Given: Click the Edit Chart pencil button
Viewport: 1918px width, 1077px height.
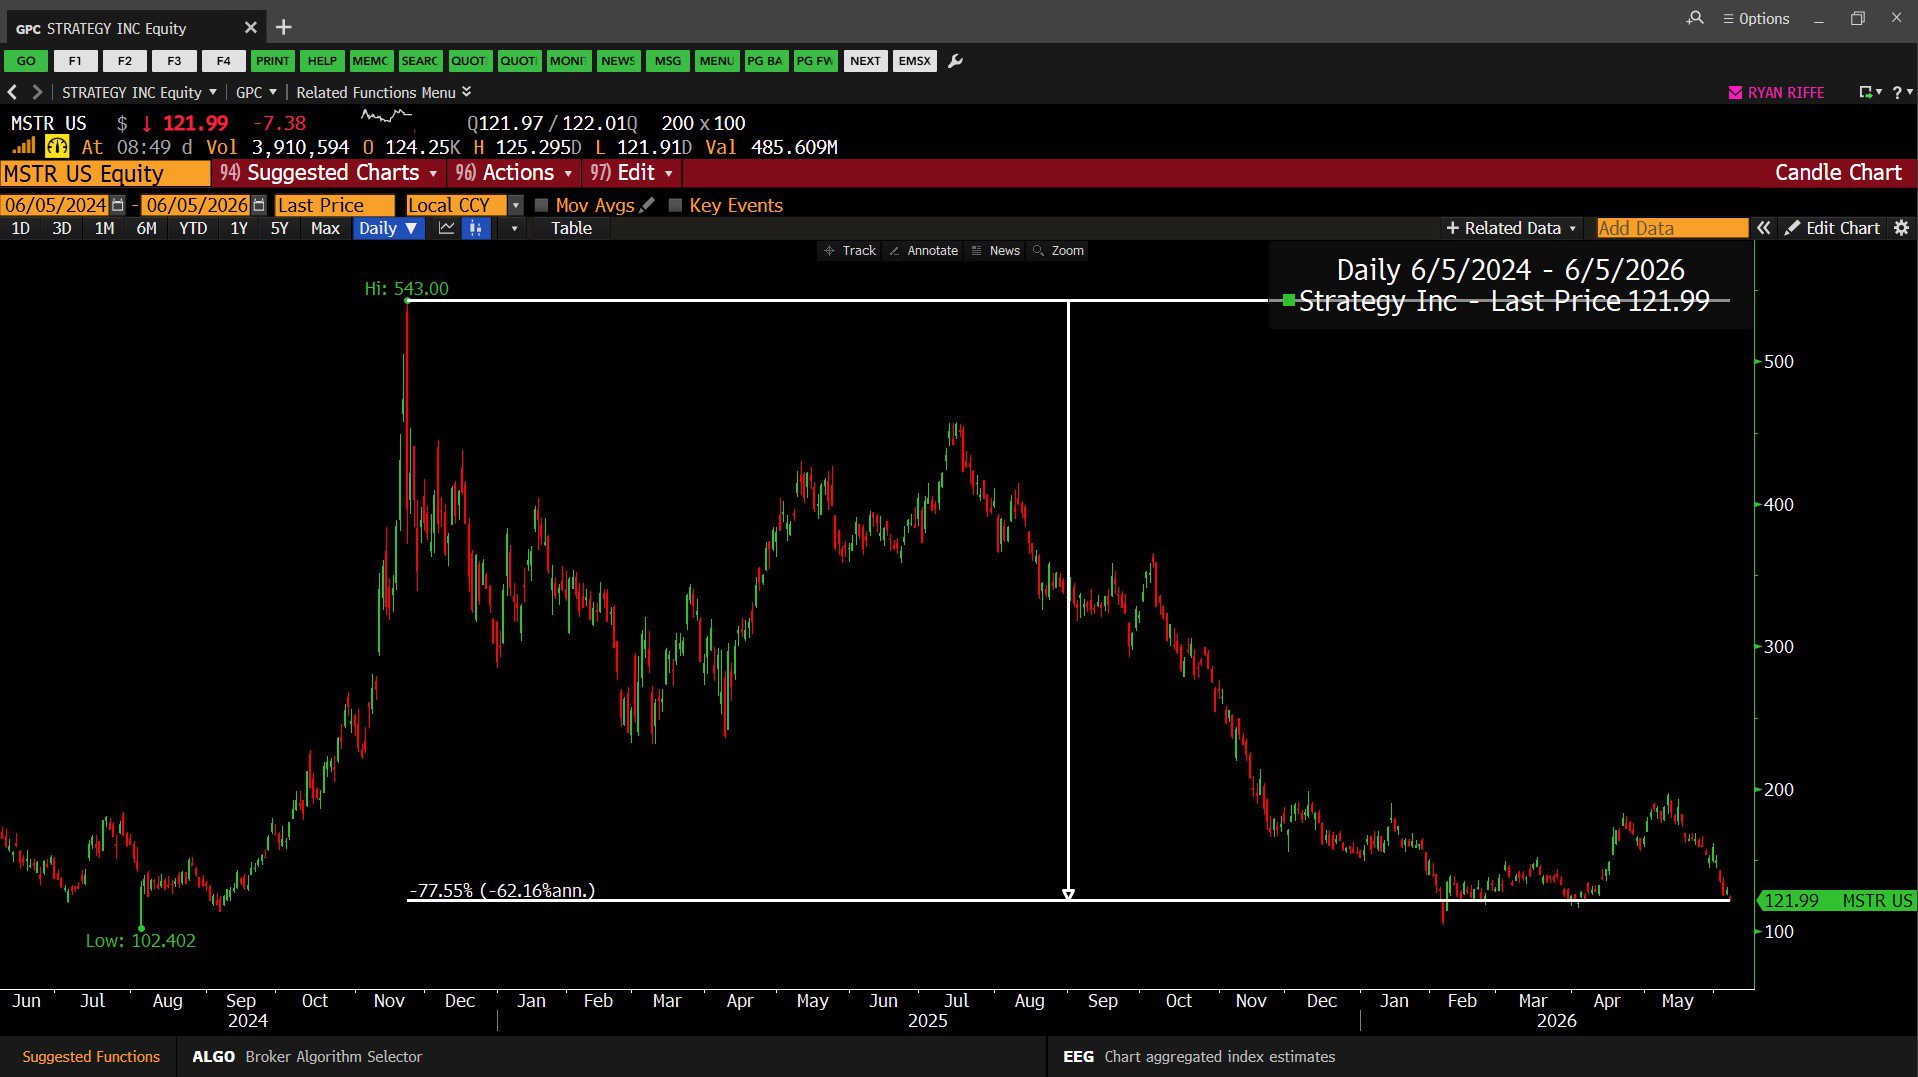Looking at the screenshot, I should pyautogui.click(x=1833, y=228).
